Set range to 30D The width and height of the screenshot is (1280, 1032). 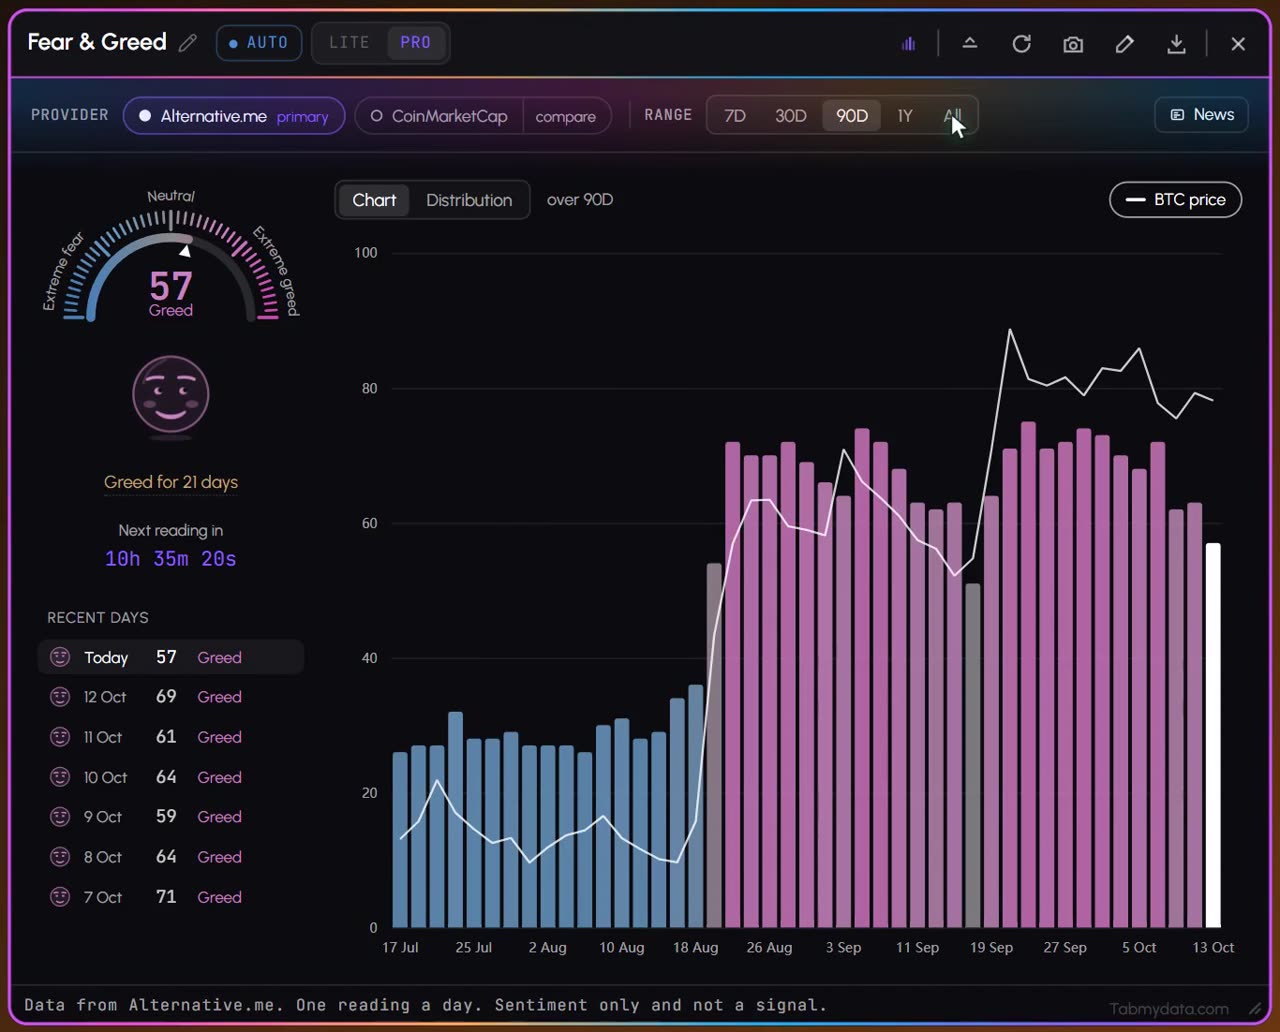[791, 116]
